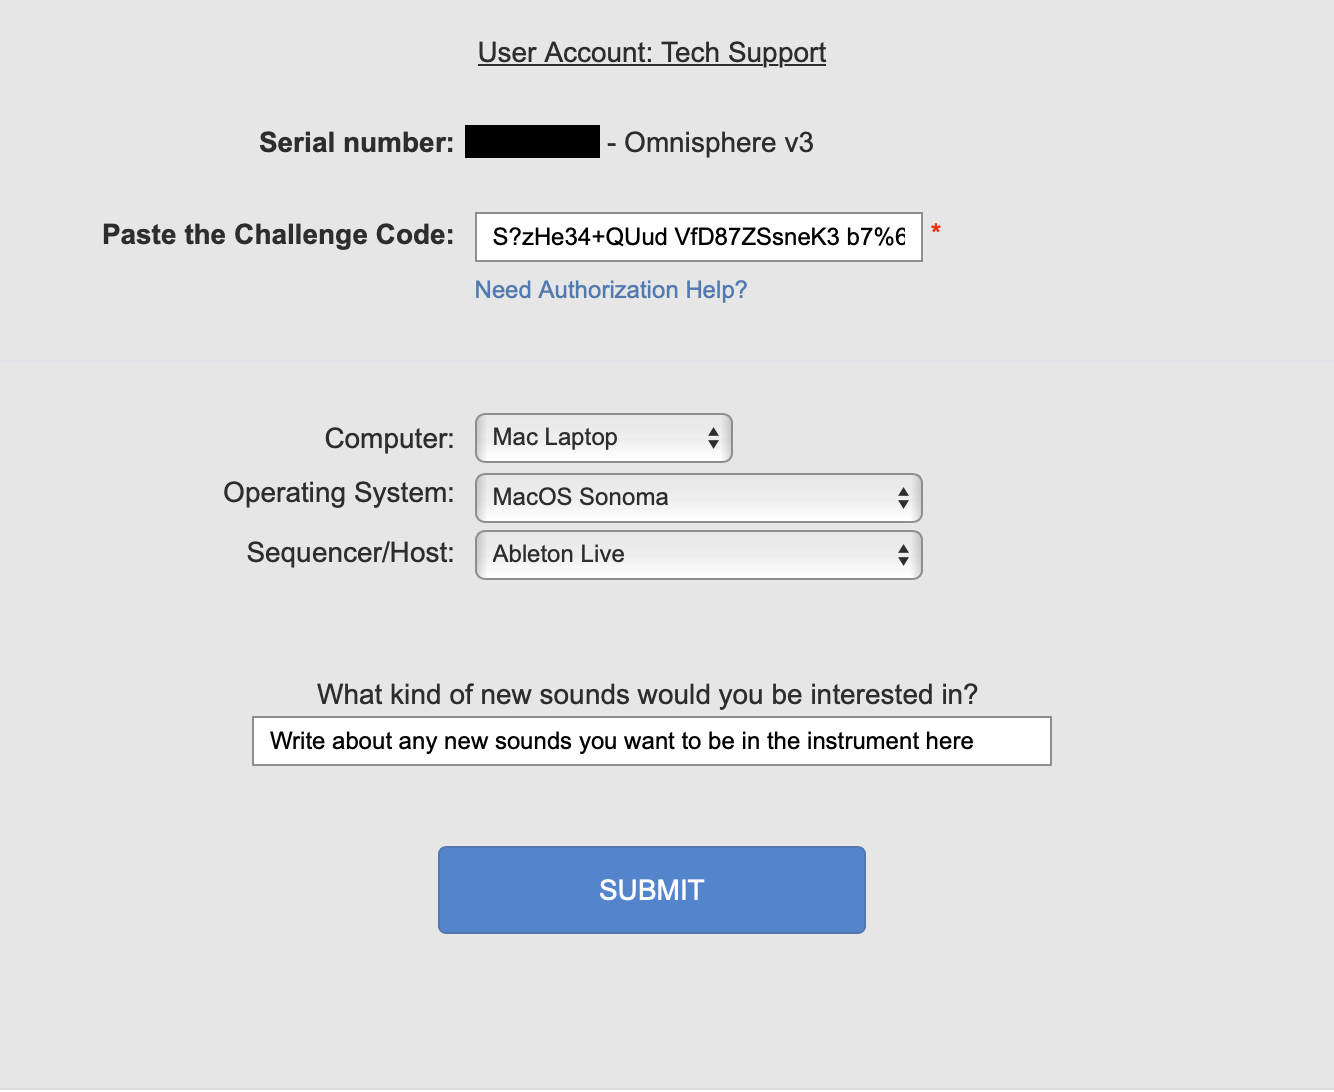Click the "Operating System:" field label
1334x1092 pixels.
(x=338, y=493)
